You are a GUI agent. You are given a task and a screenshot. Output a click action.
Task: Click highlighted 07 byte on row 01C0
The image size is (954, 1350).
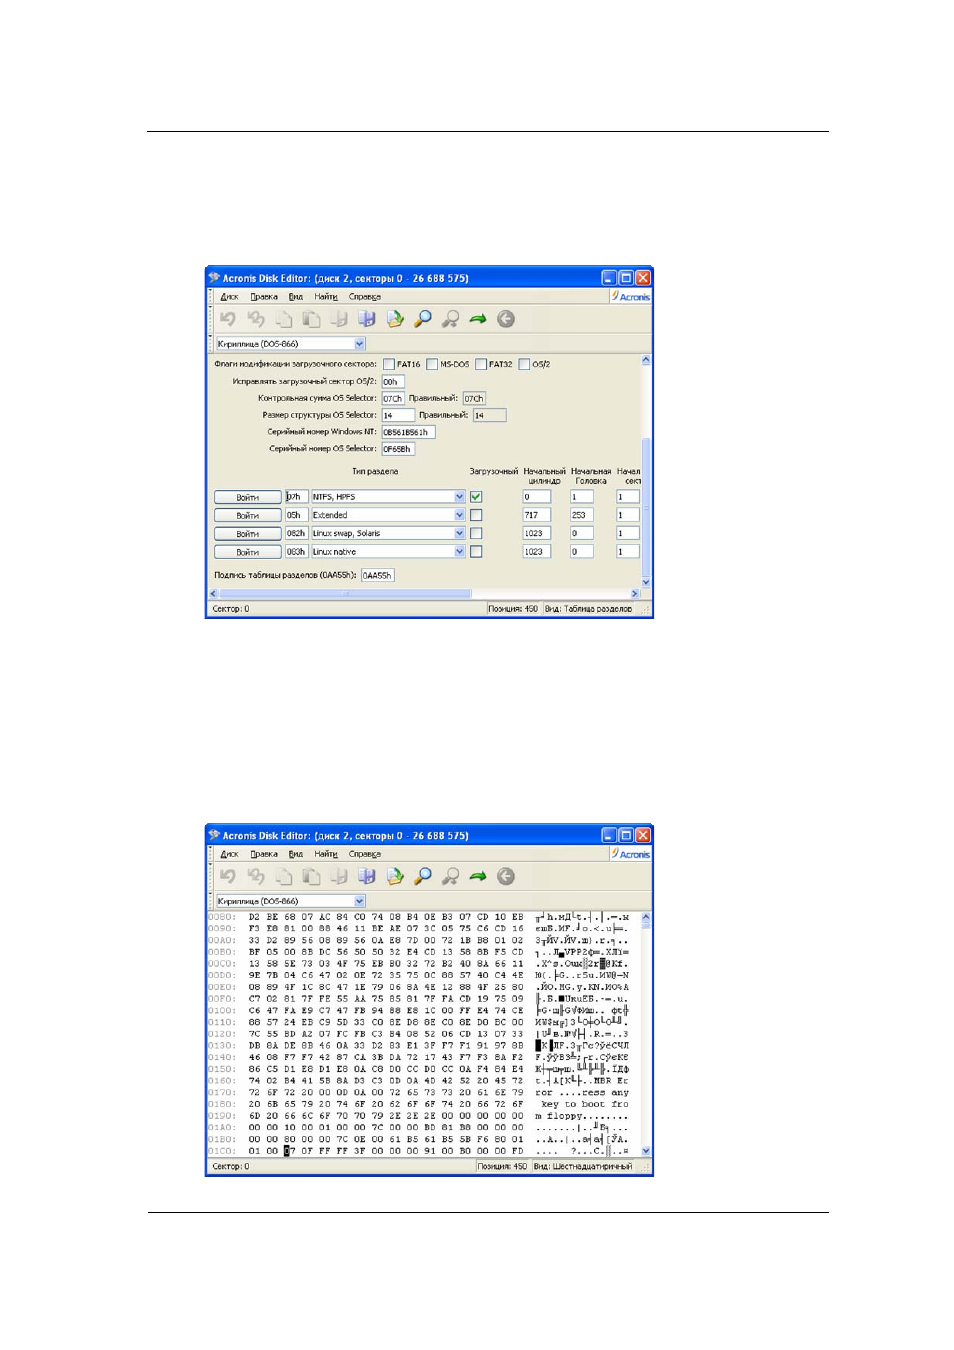(x=289, y=1151)
